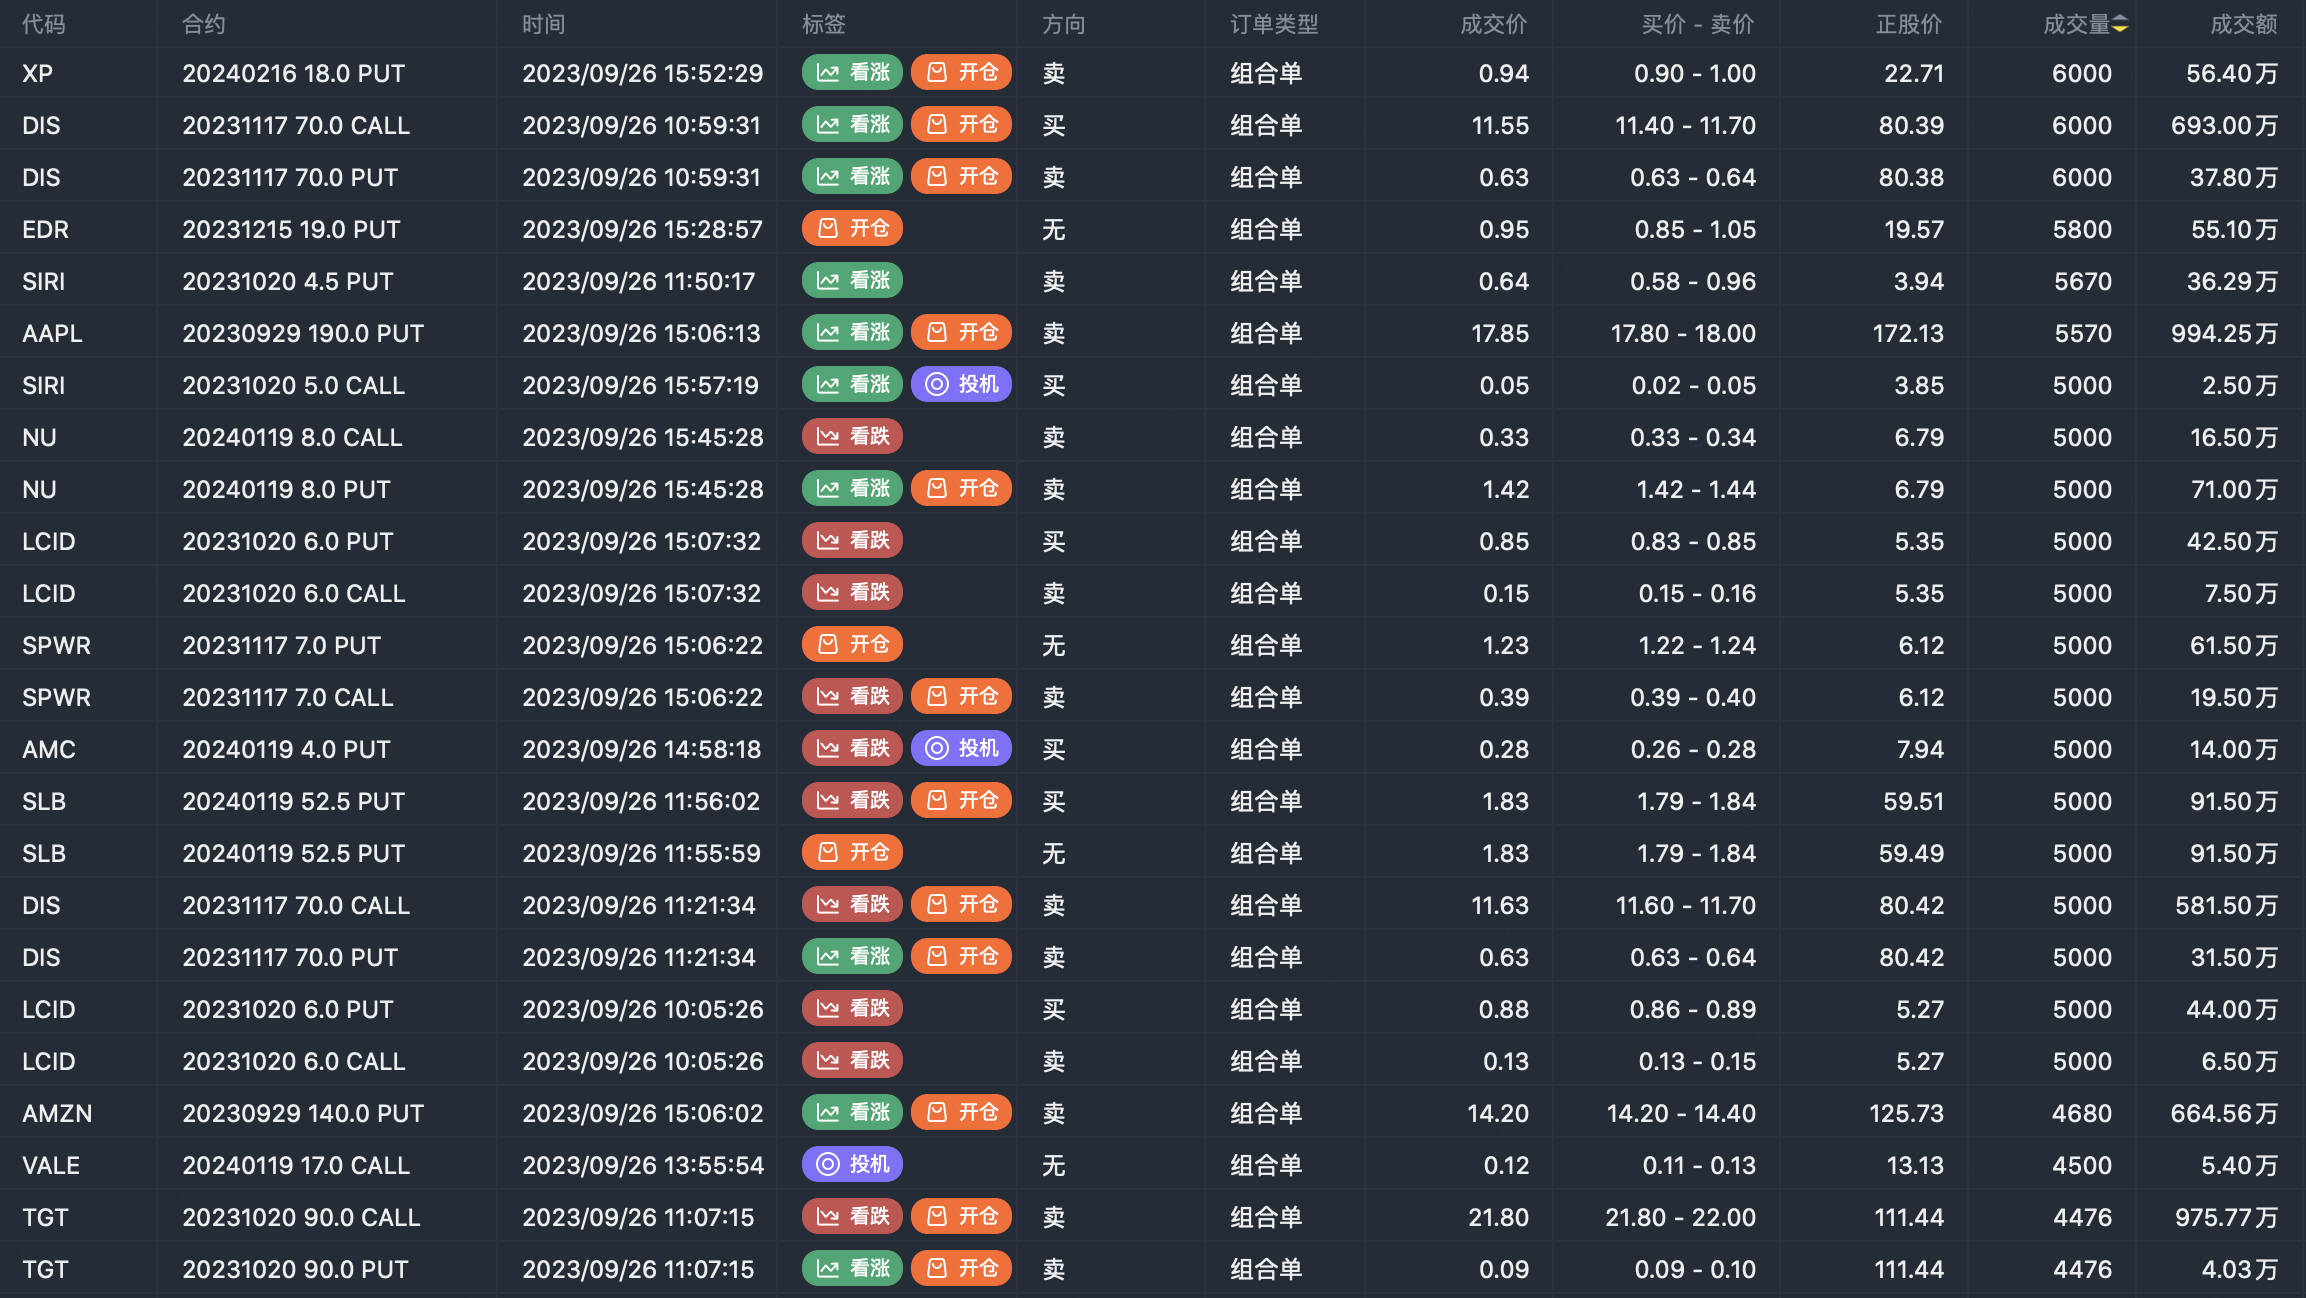Click the 代码 column header
This screenshot has height=1298, width=2306.
44,24
